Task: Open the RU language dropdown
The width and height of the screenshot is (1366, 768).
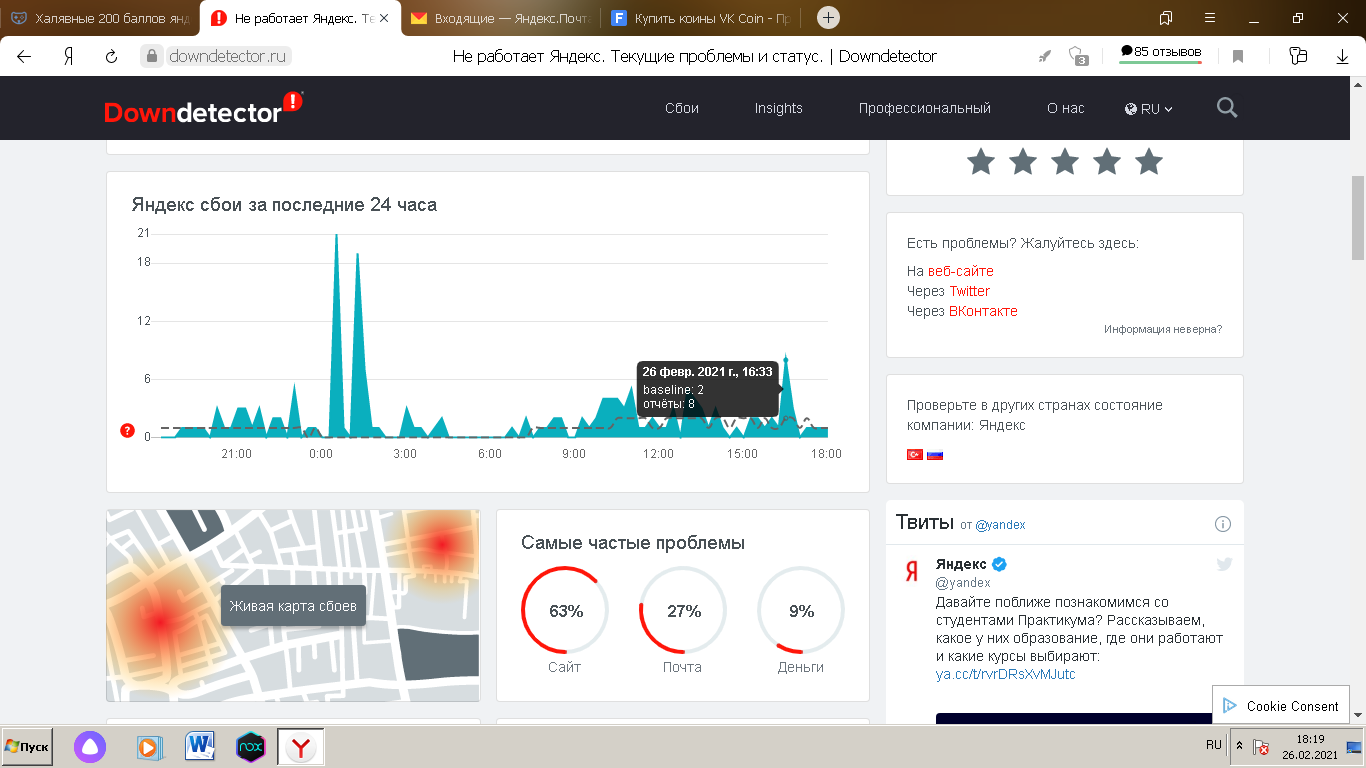Action: tap(1149, 108)
